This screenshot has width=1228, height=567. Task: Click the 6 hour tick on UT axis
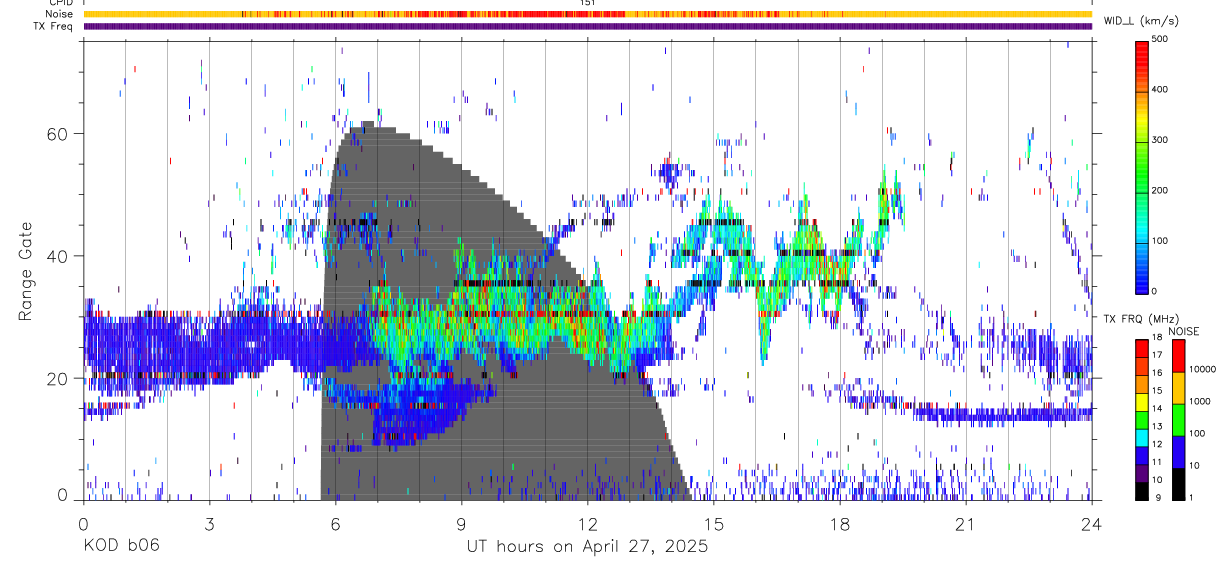[335, 522]
